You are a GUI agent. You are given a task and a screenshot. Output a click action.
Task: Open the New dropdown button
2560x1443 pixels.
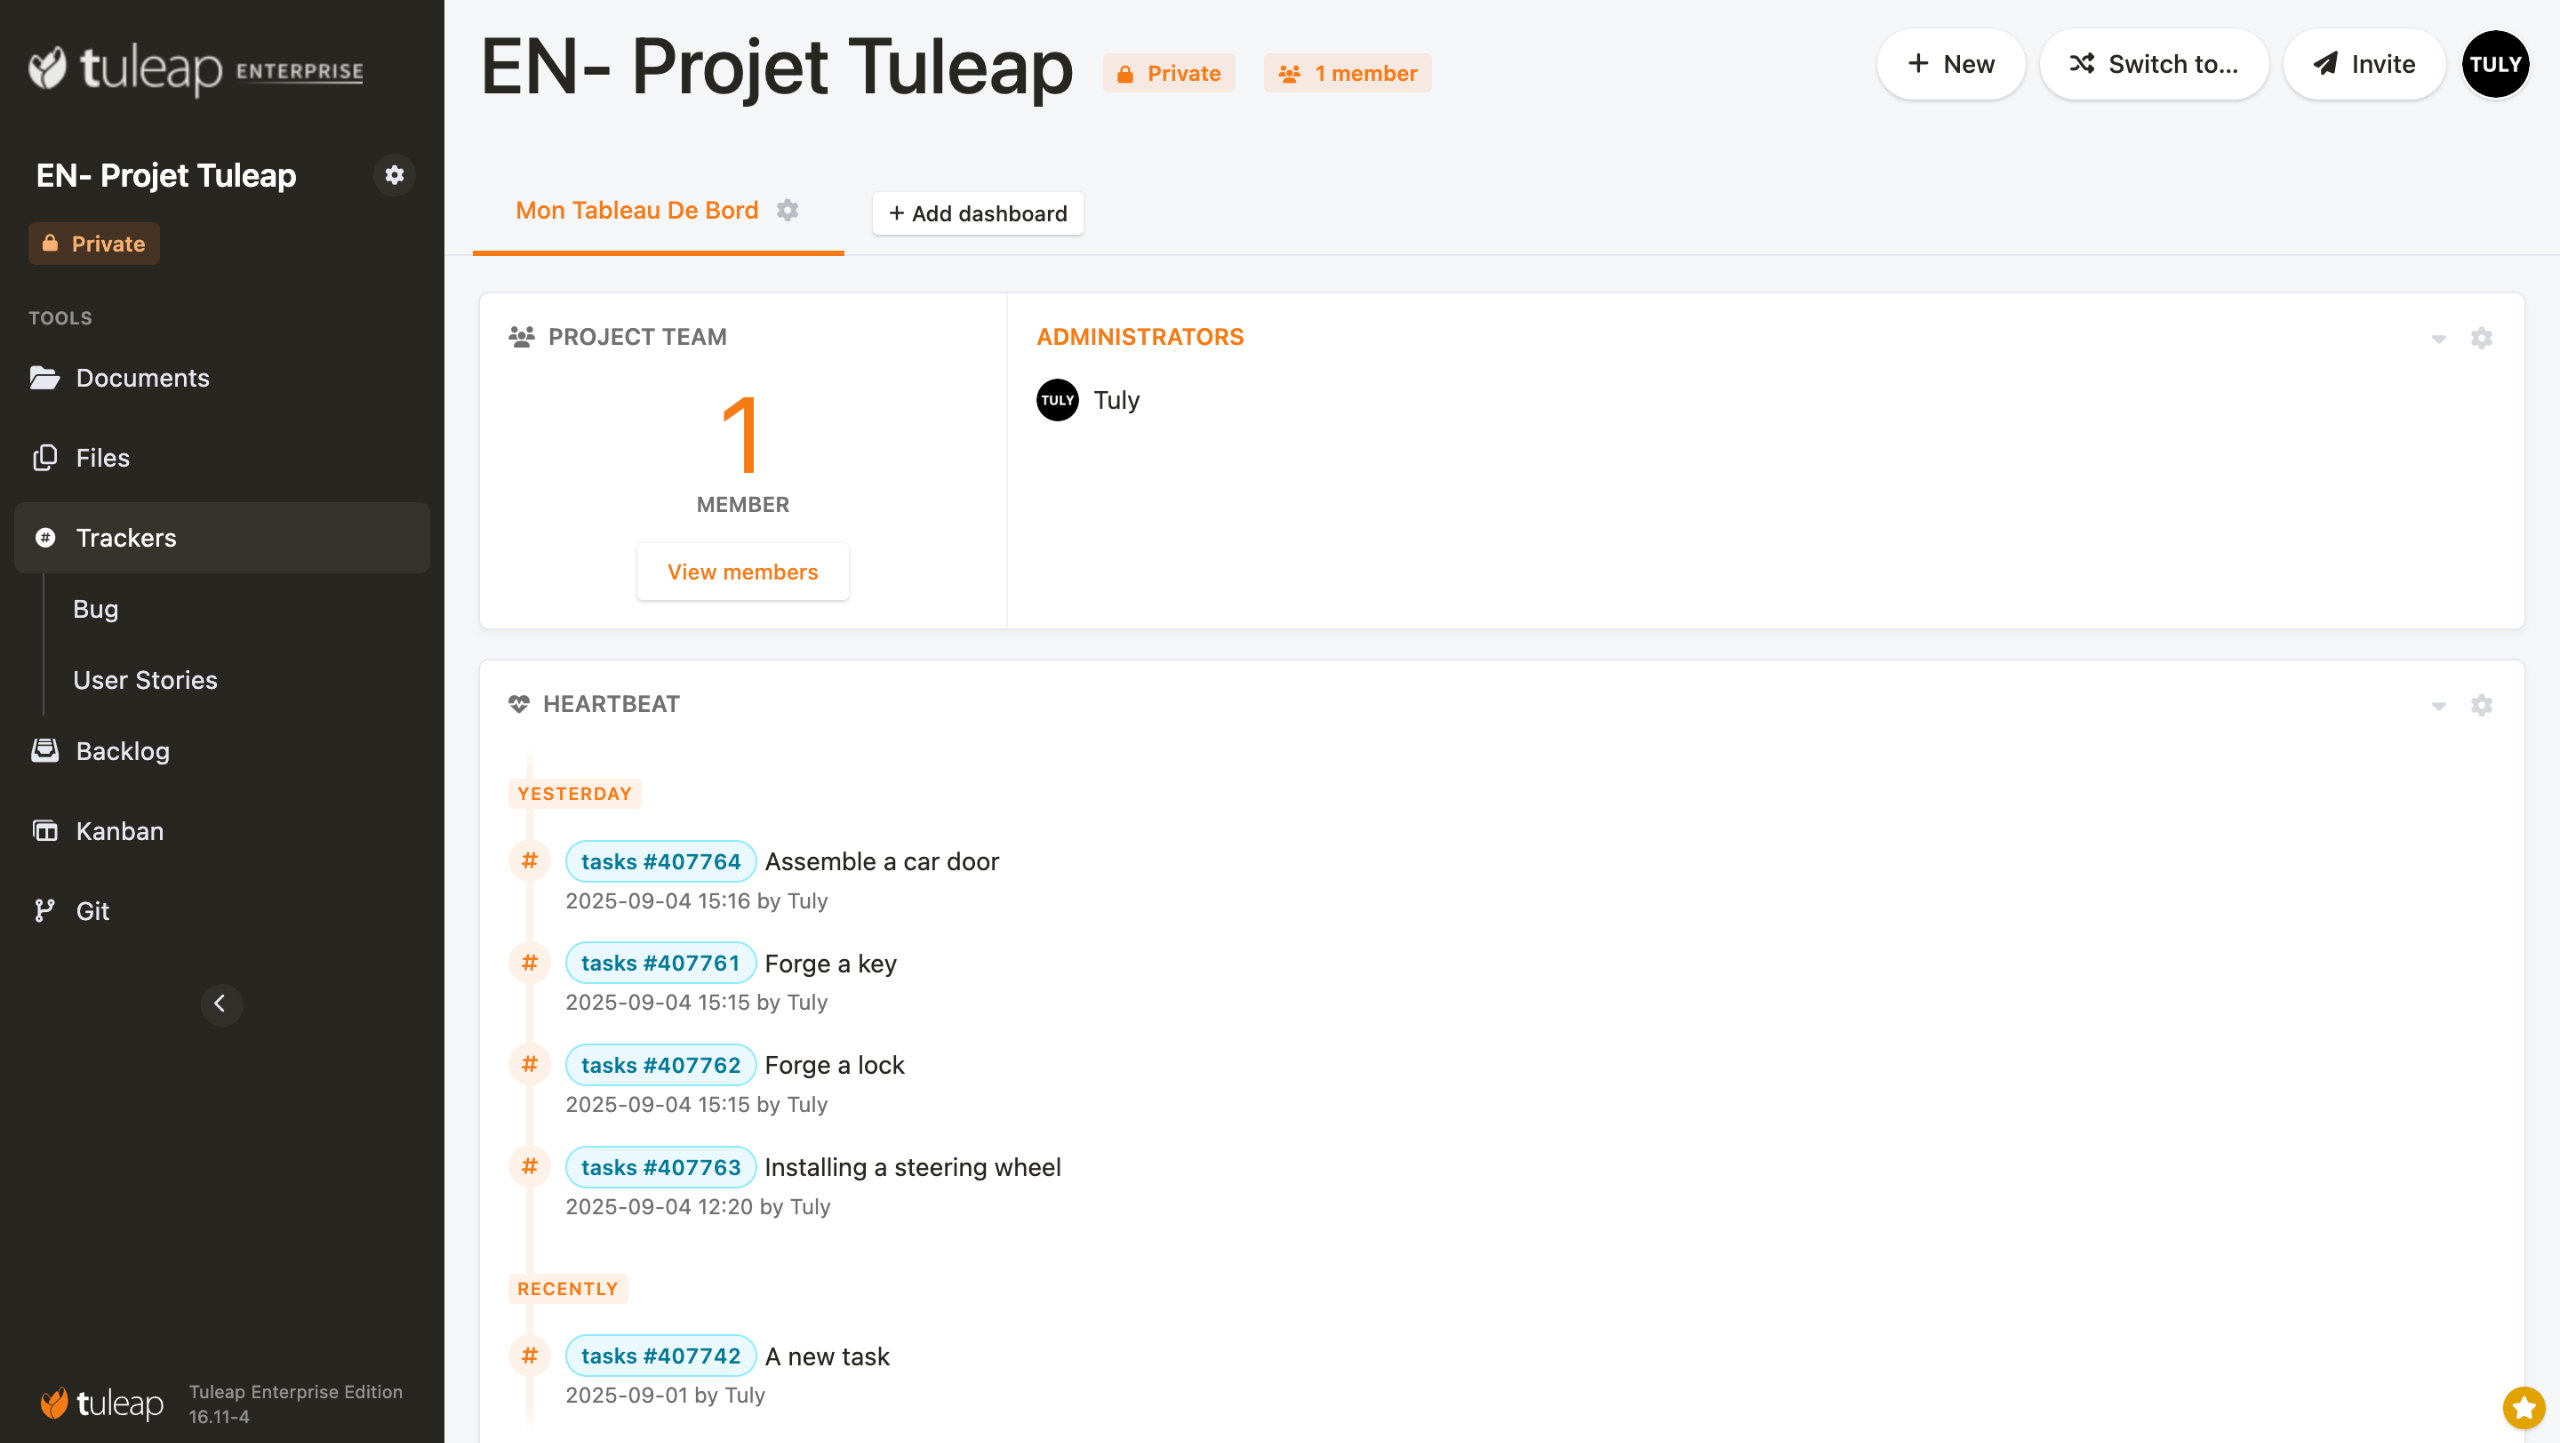pyautogui.click(x=1951, y=64)
